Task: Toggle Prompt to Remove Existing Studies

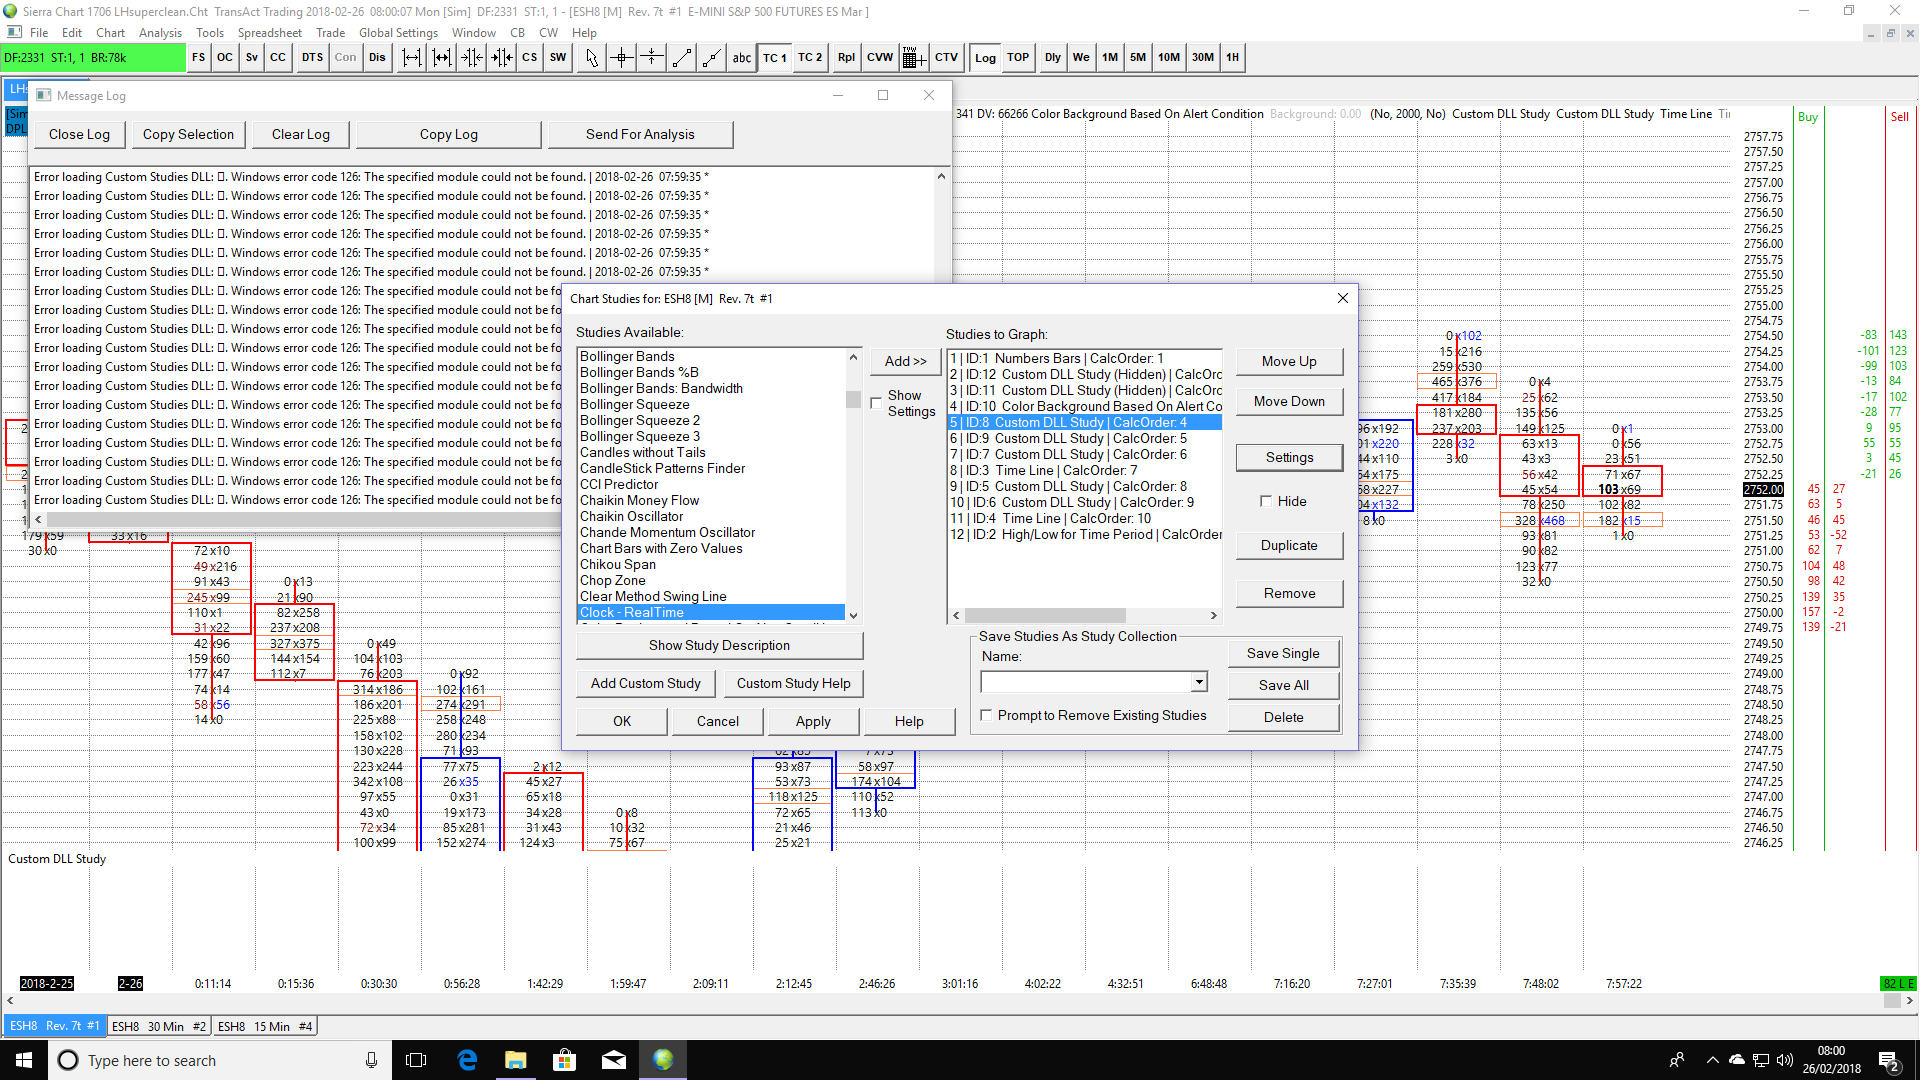Action: (987, 715)
